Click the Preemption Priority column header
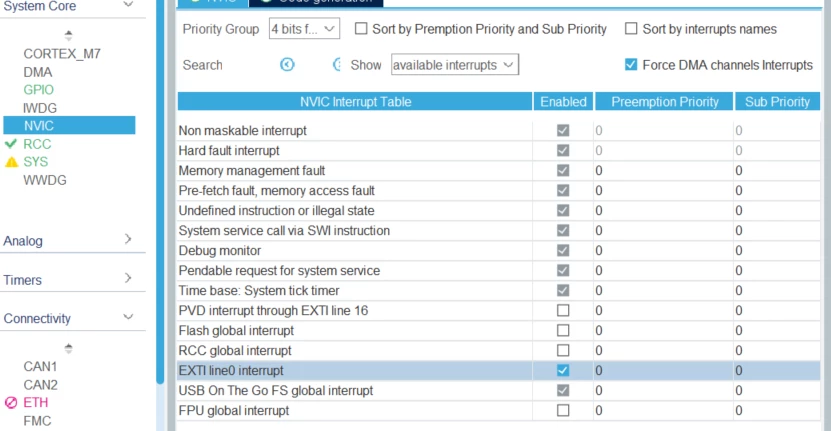 pyautogui.click(x=665, y=101)
